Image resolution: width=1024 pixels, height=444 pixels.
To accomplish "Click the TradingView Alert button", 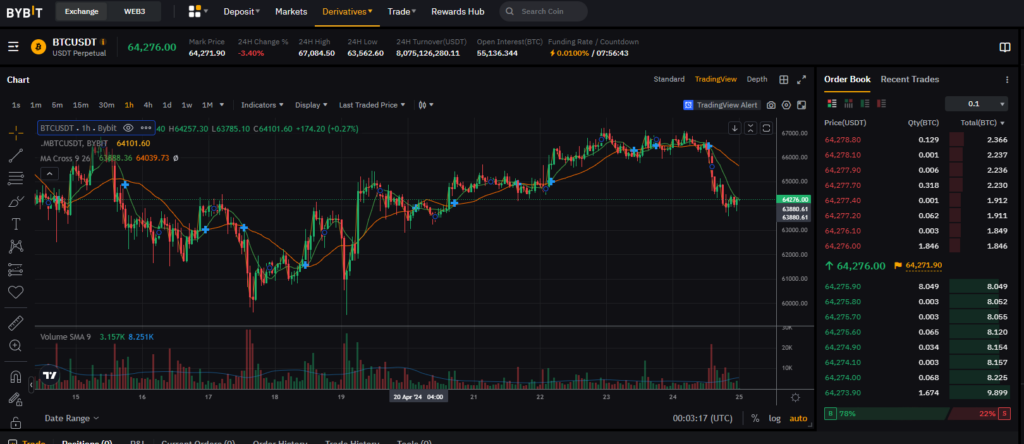I will pos(721,105).
